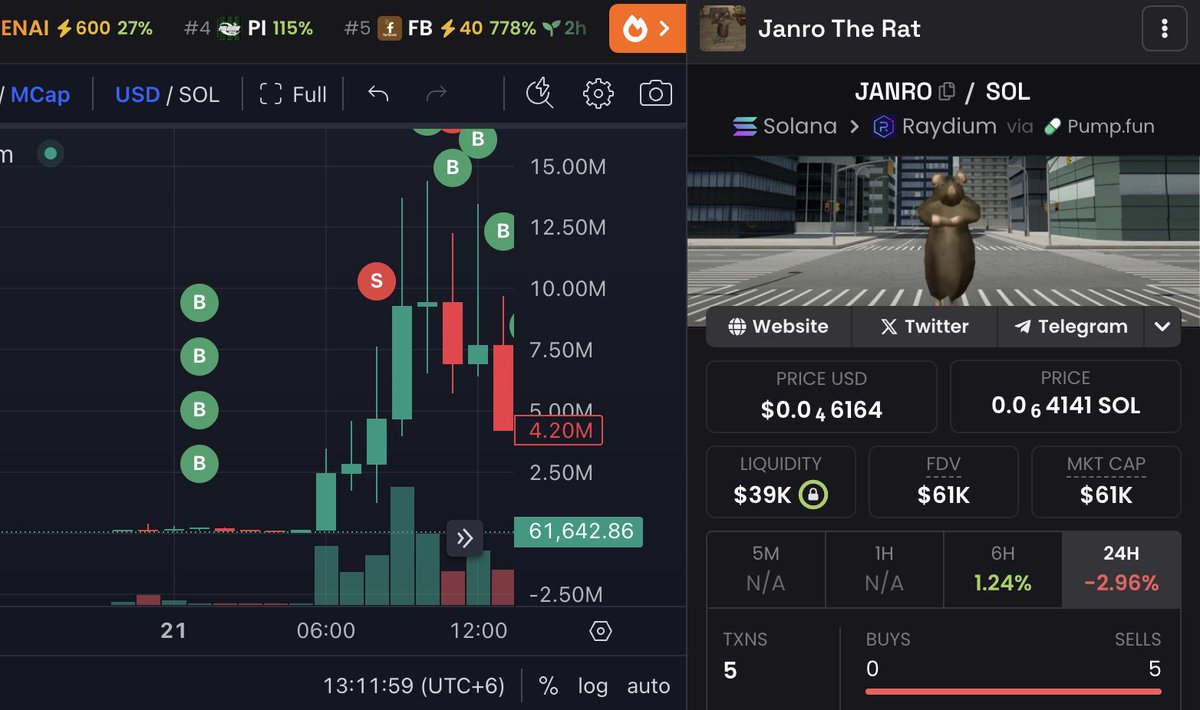The image size is (1200, 710).
Task: Select the 24H timeframe tab
Action: [1121, 570]
